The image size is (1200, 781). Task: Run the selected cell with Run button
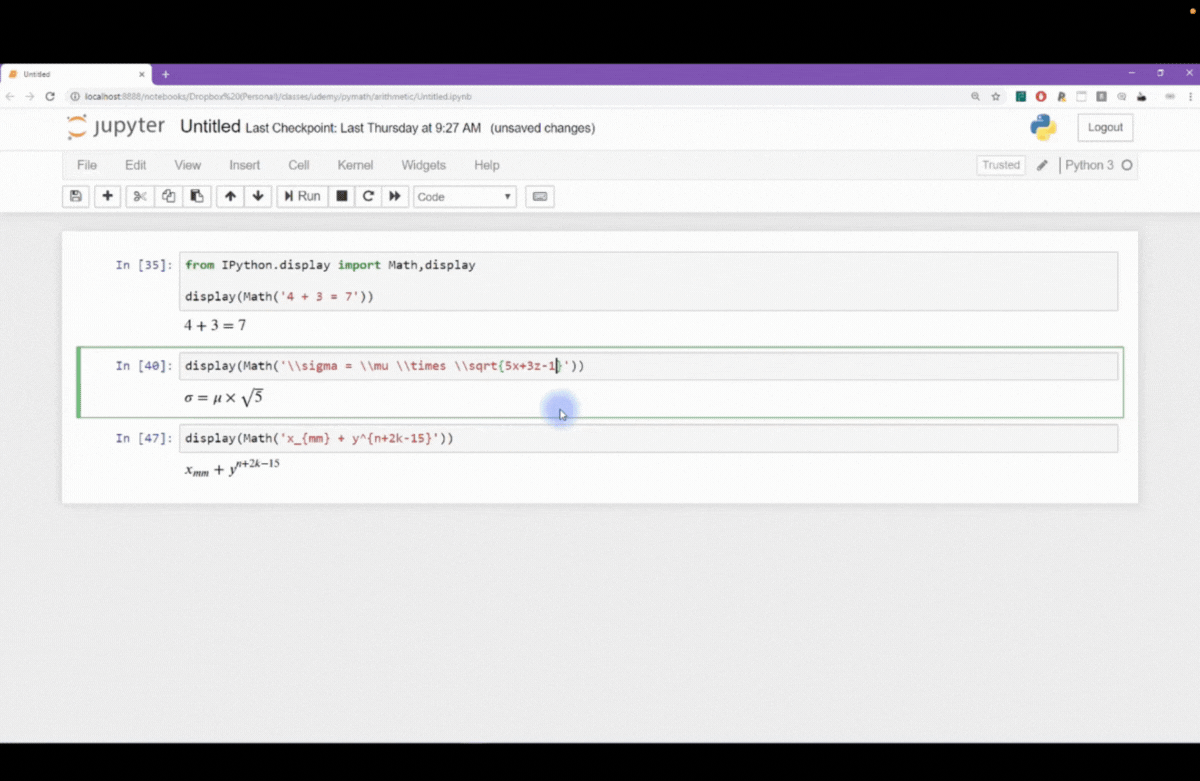point(302,196)
